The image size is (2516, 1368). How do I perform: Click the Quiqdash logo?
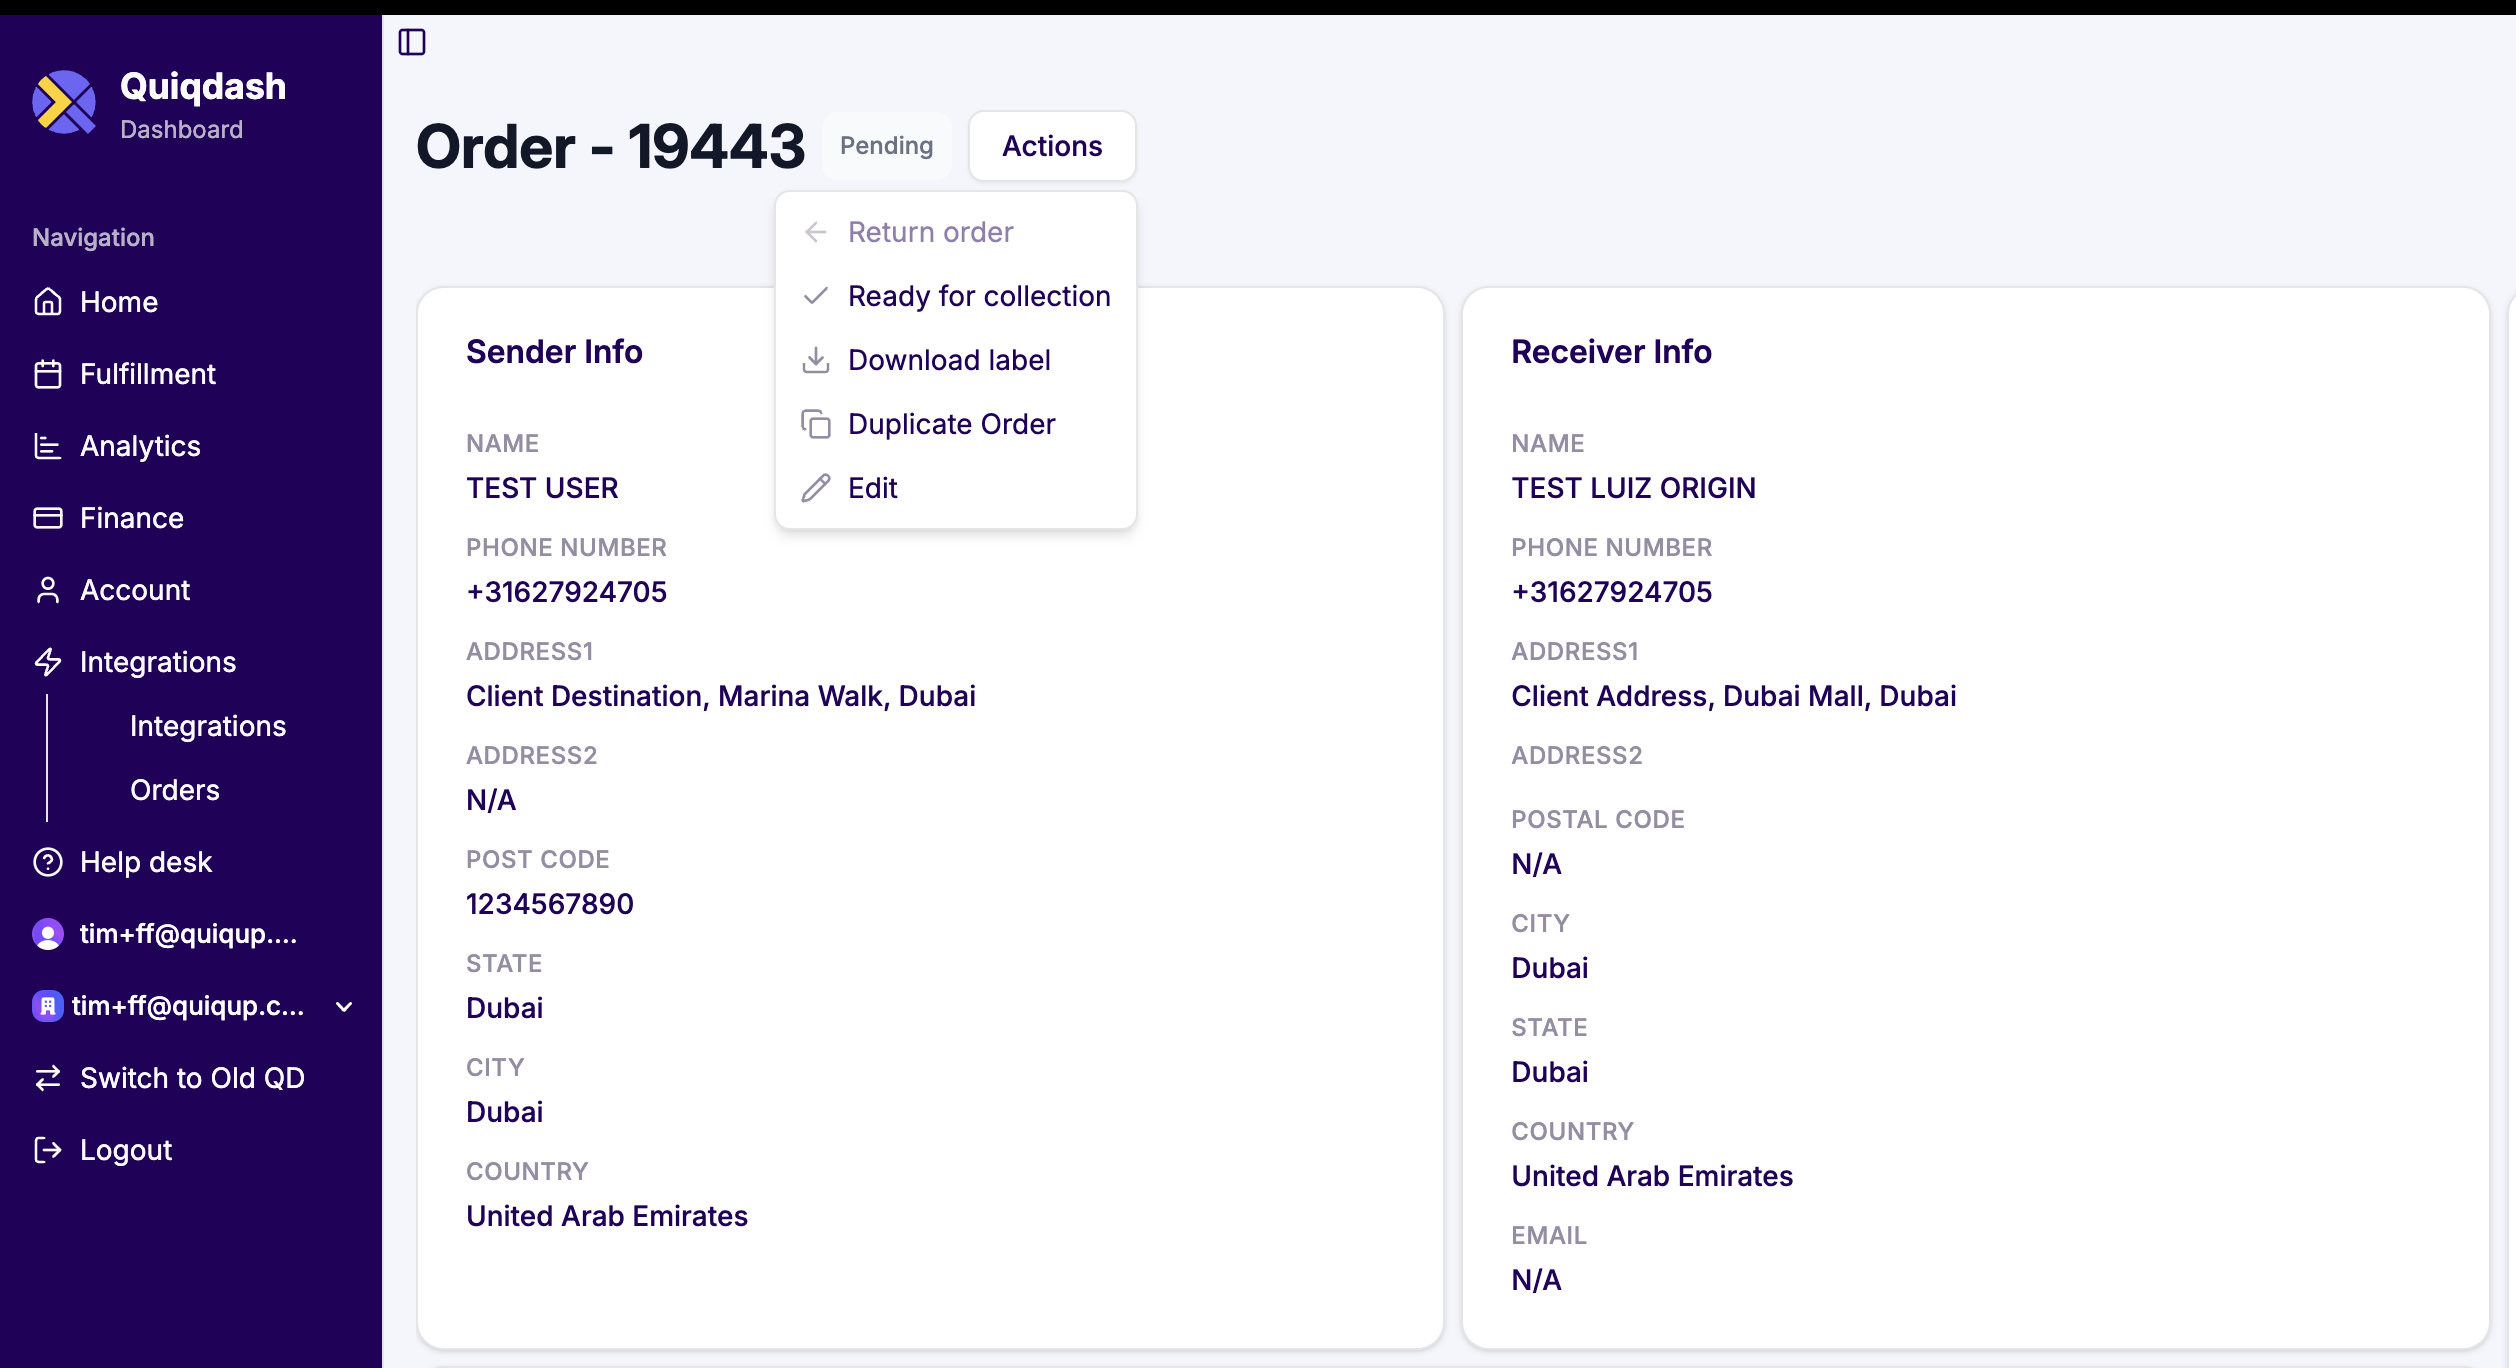pyautogui.click(x=64, y=102)
